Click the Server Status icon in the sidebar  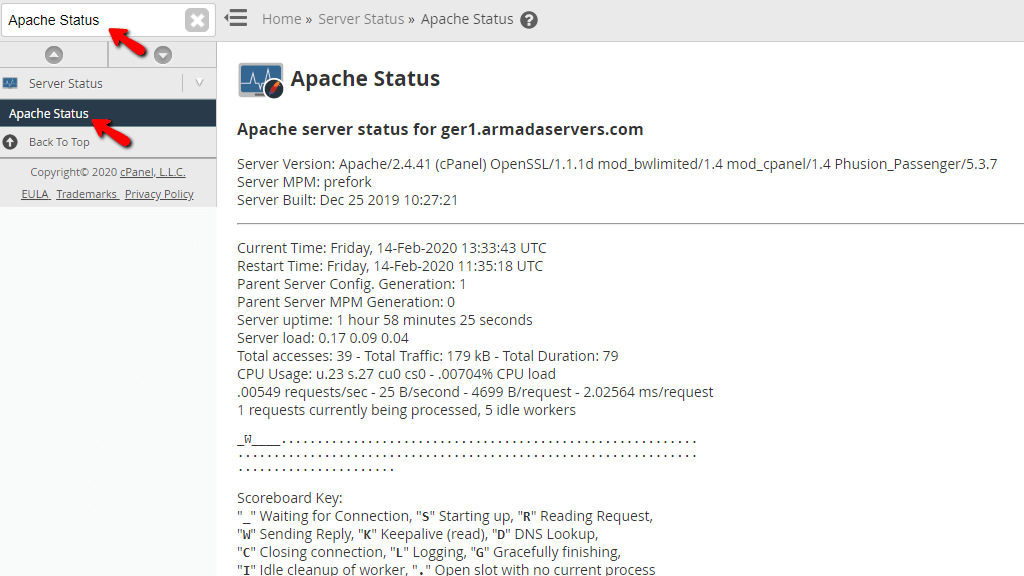click(x=13, y=83)
